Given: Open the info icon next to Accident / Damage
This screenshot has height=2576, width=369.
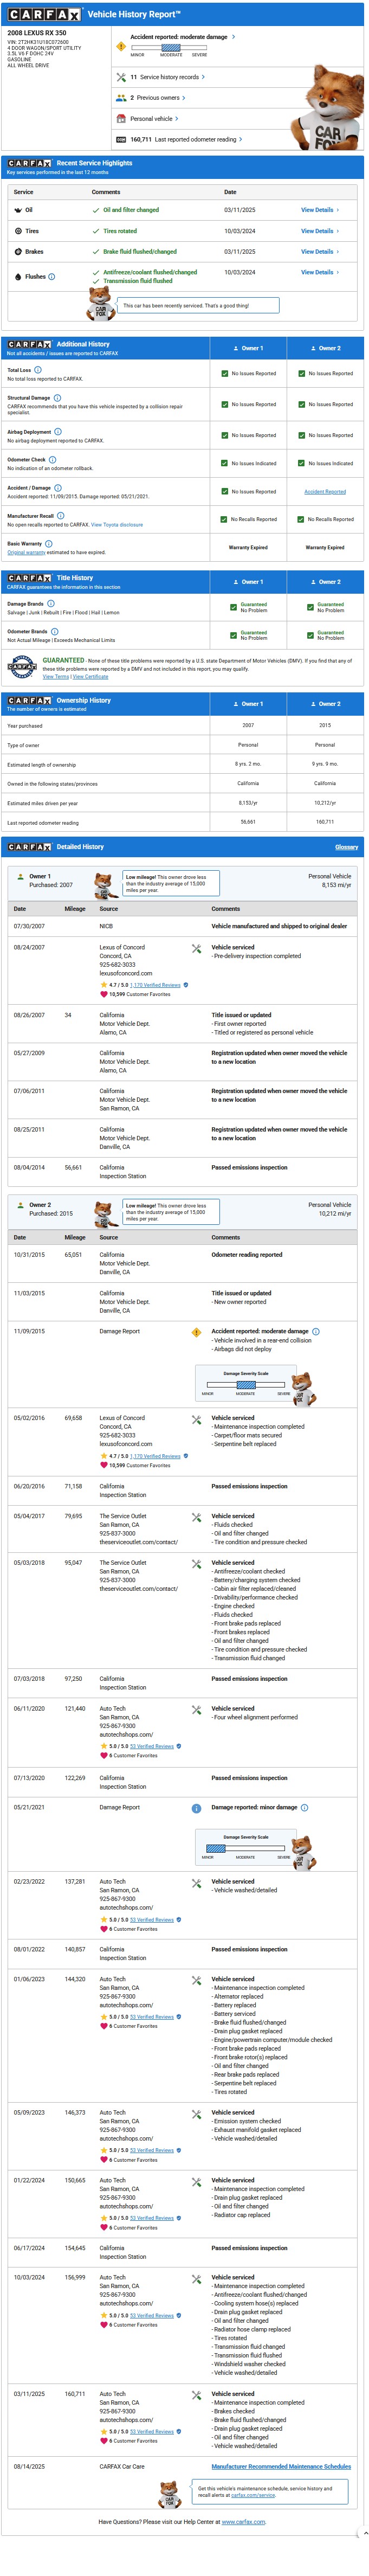Looking at the screenshot, I should click(x=58, y=488).
